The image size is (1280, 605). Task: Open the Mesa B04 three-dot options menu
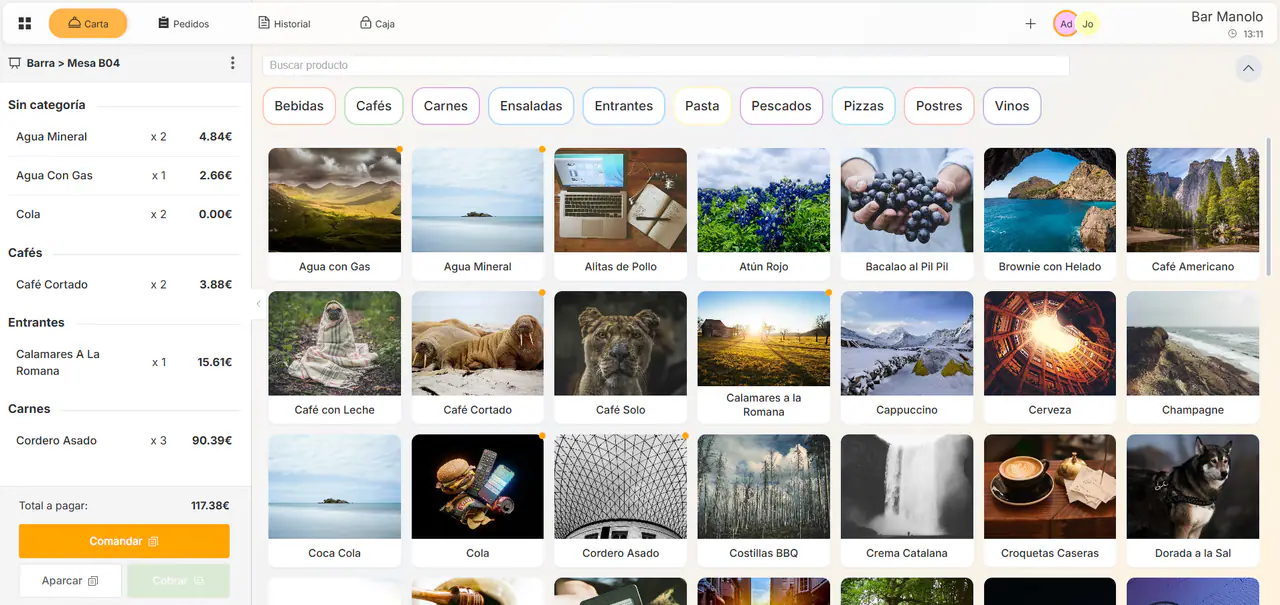coord(233,63)
